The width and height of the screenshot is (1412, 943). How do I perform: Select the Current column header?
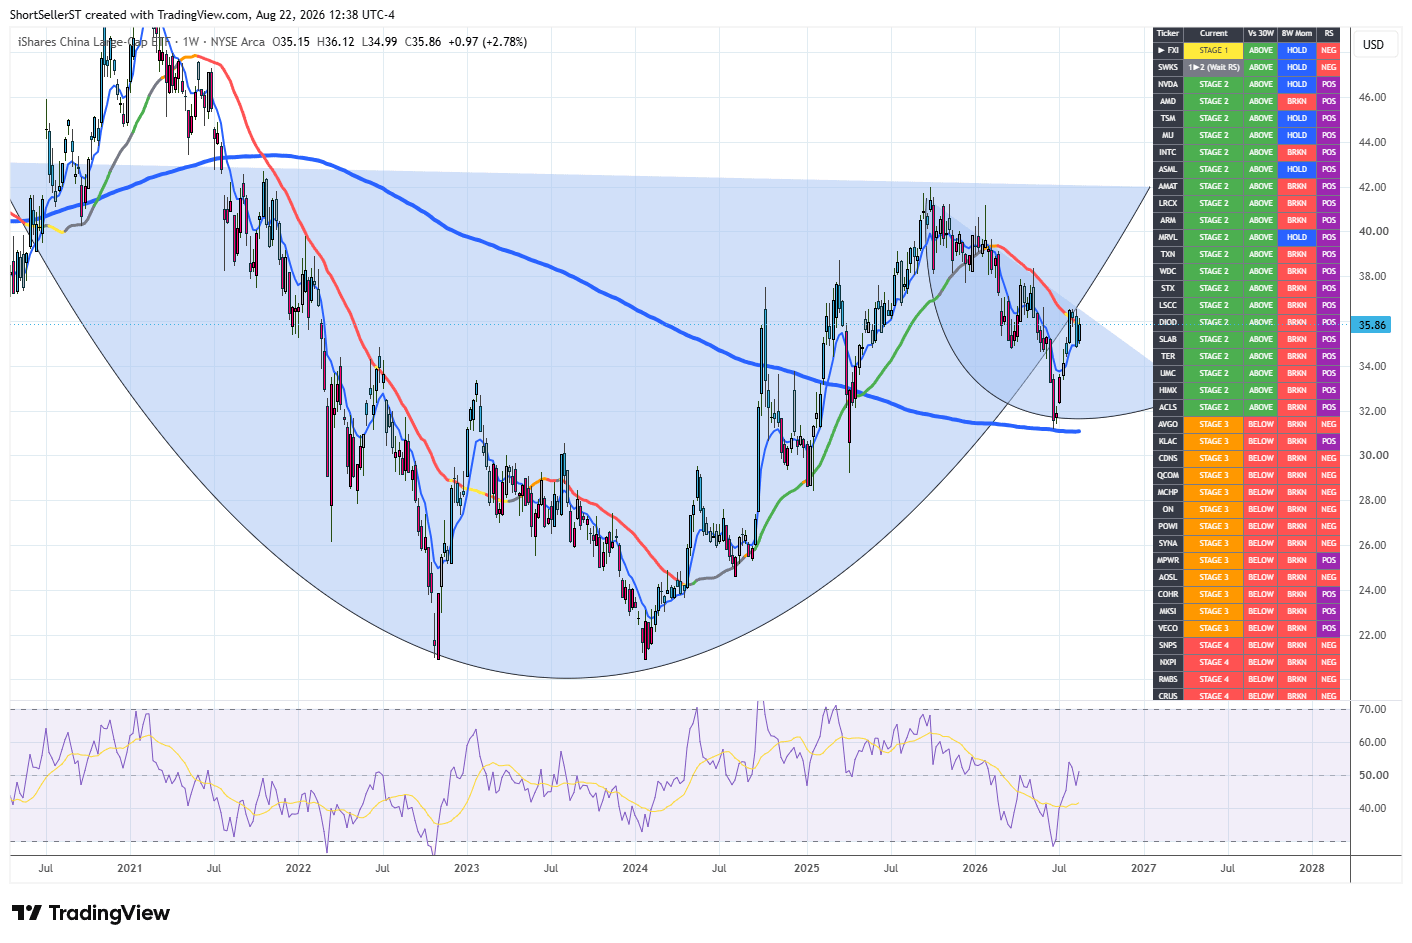[1214, 33]
